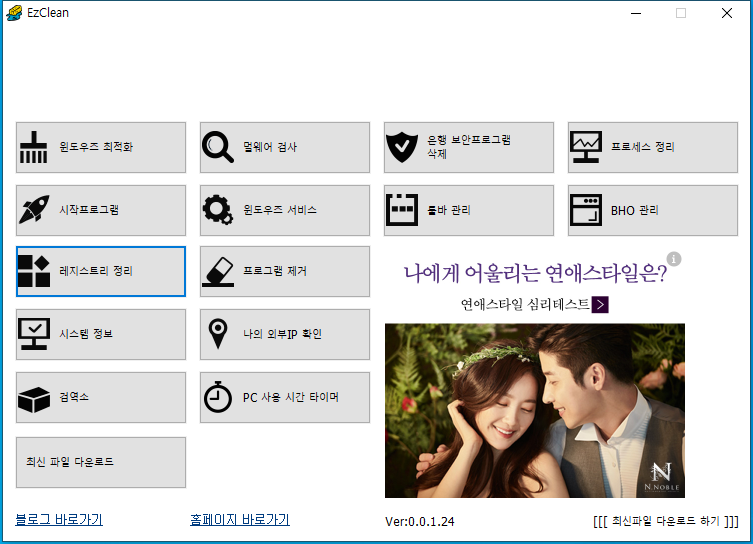
Task: Click the blocks icon for 레지스트리 정리
Action: point(34,271)
